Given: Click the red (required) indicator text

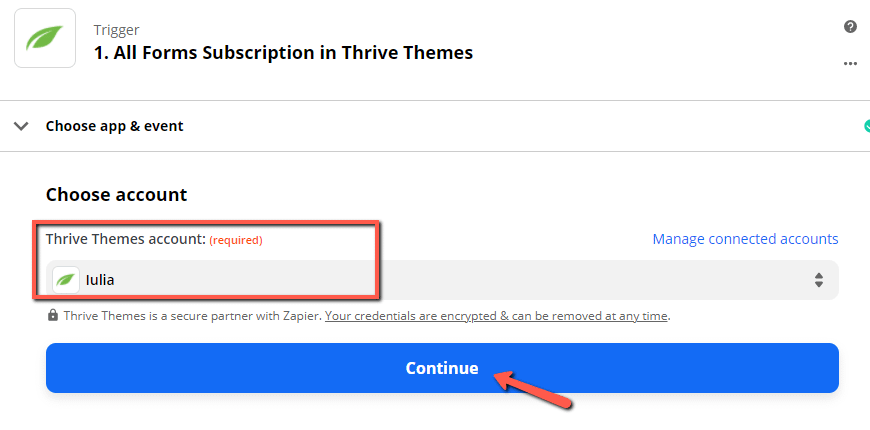Looking at the screenshot, I should [x=236, y=240].
